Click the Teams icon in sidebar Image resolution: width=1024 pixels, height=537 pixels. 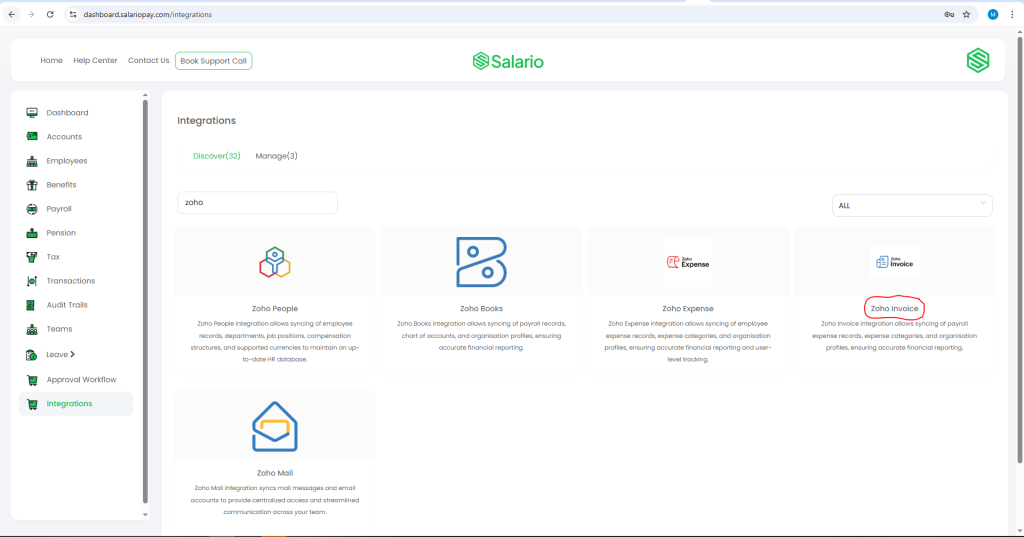click(31, 329)
